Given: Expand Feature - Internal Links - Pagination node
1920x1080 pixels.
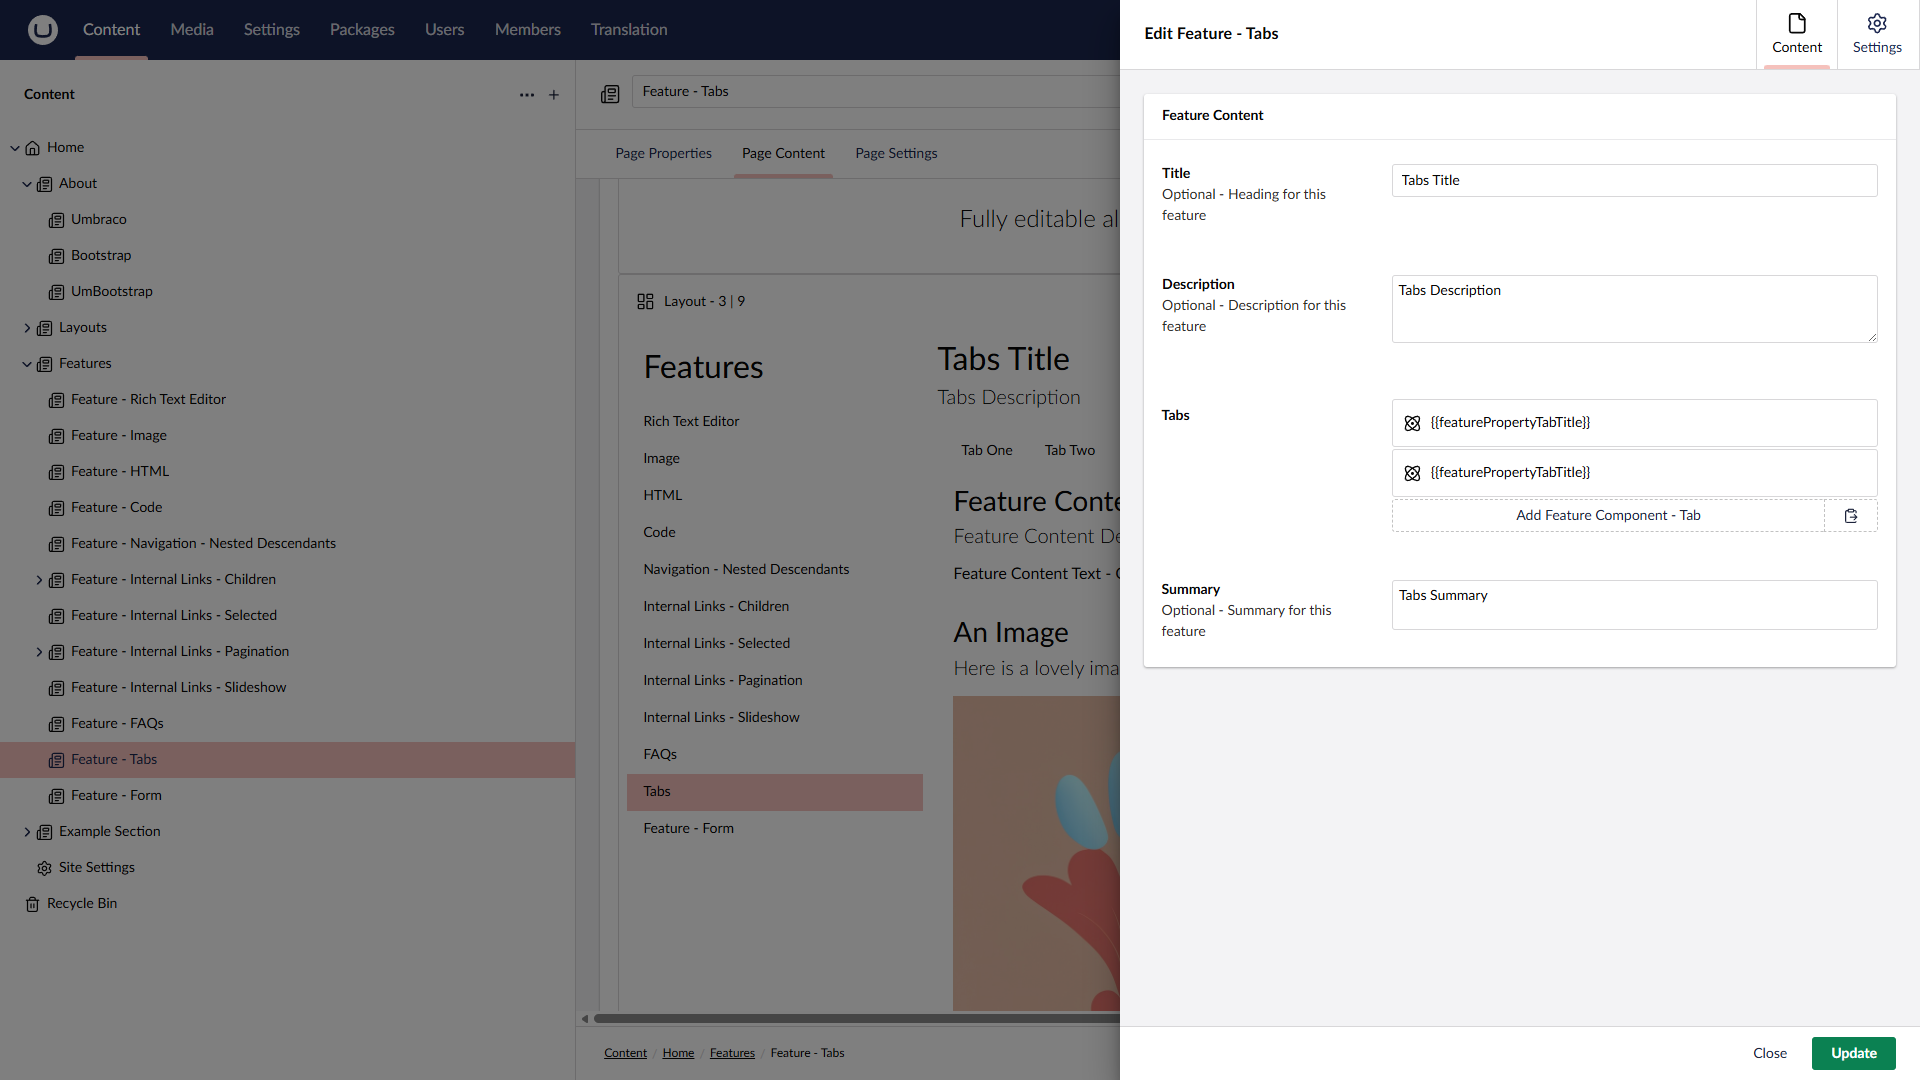Looking at the screenshot, I should click(39, 652).
